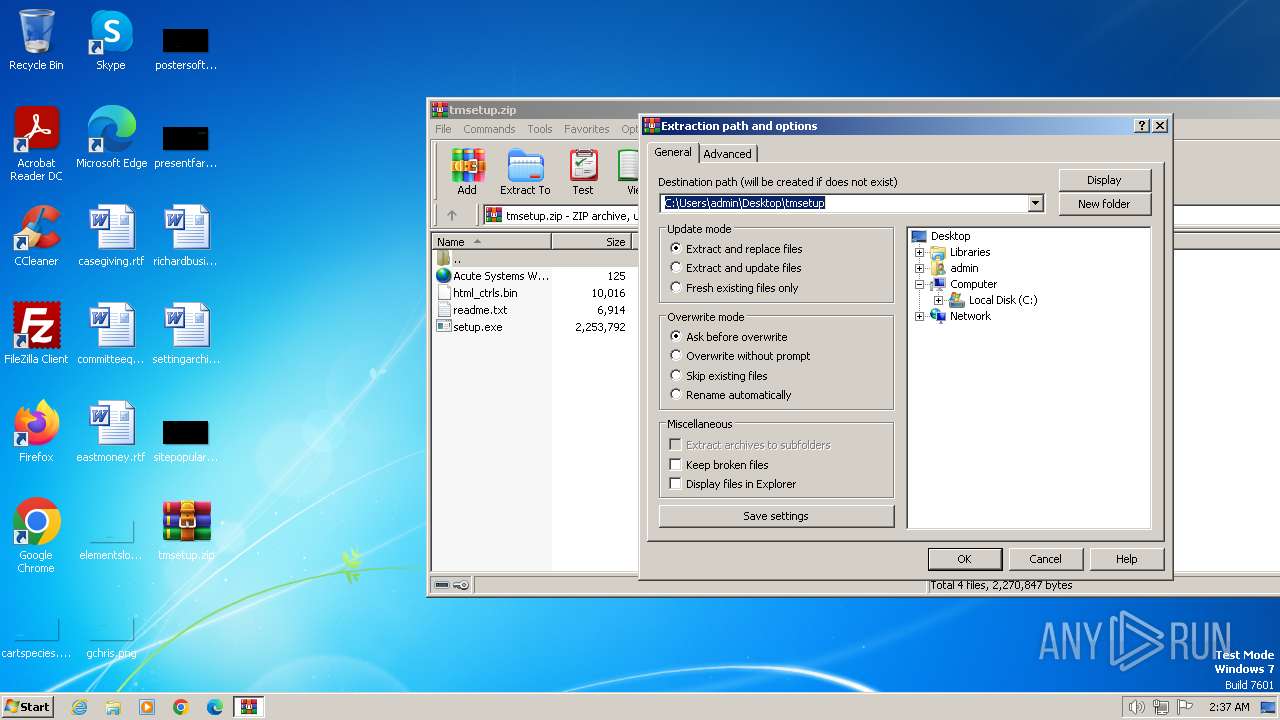
Task: Select casegiving.rtf file on desktop
Action: pyautogui.click(x=111, y=236)
